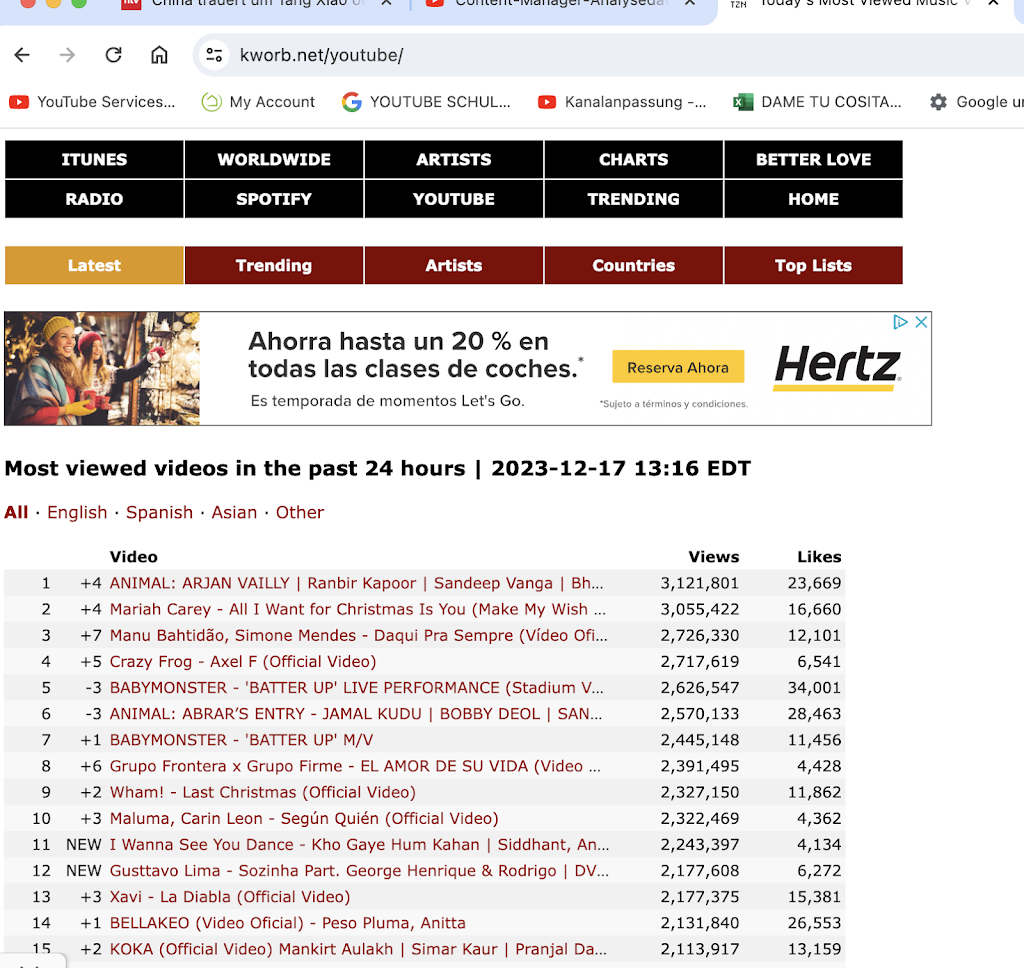Viewport: 1024px width, 968px height.
Task: Open the SPOTIFY navigation menu item
Action: 274,199
